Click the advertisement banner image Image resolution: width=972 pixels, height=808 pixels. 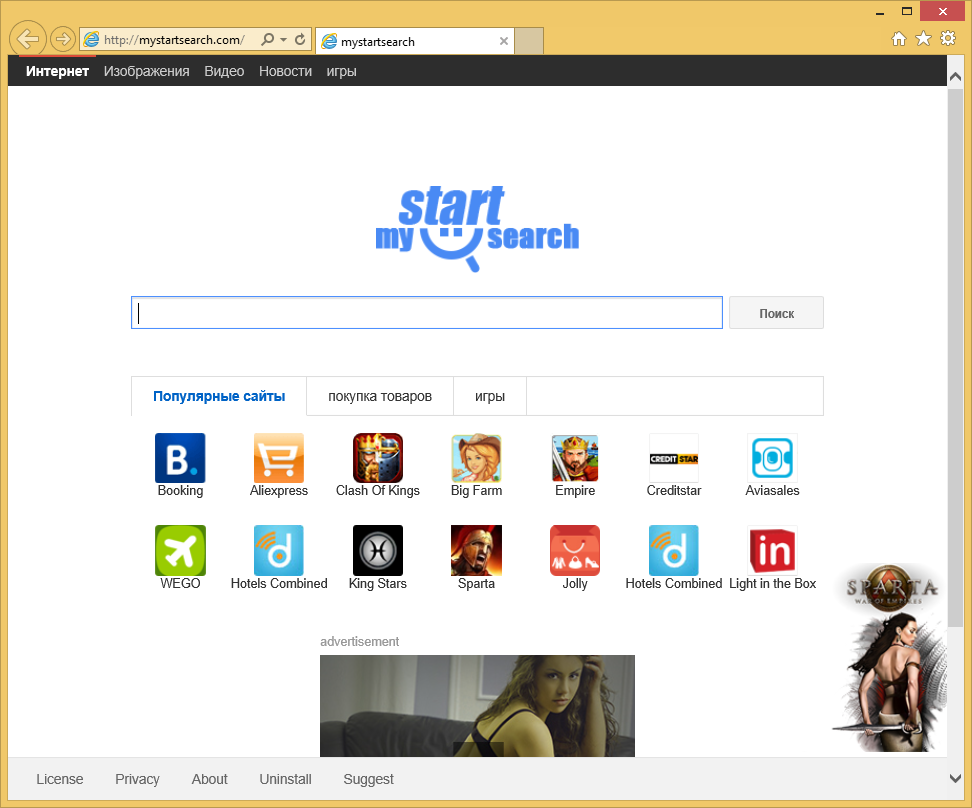(477, 706)
